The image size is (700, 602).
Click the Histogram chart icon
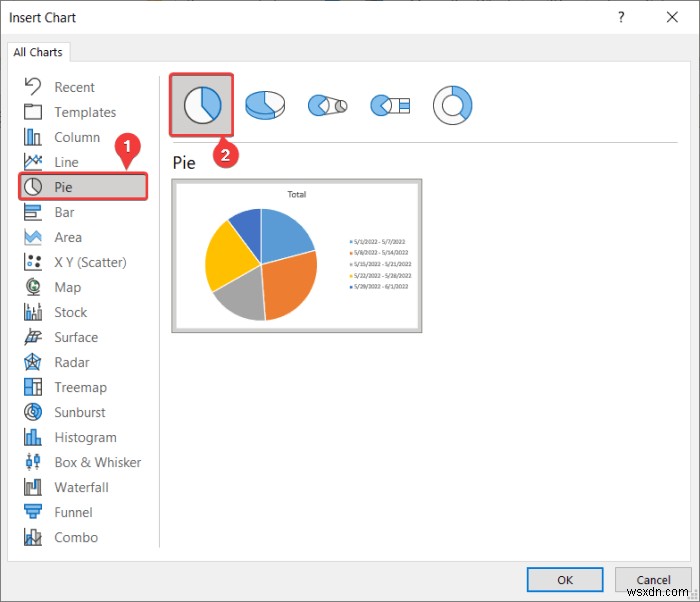pos(33,437)
